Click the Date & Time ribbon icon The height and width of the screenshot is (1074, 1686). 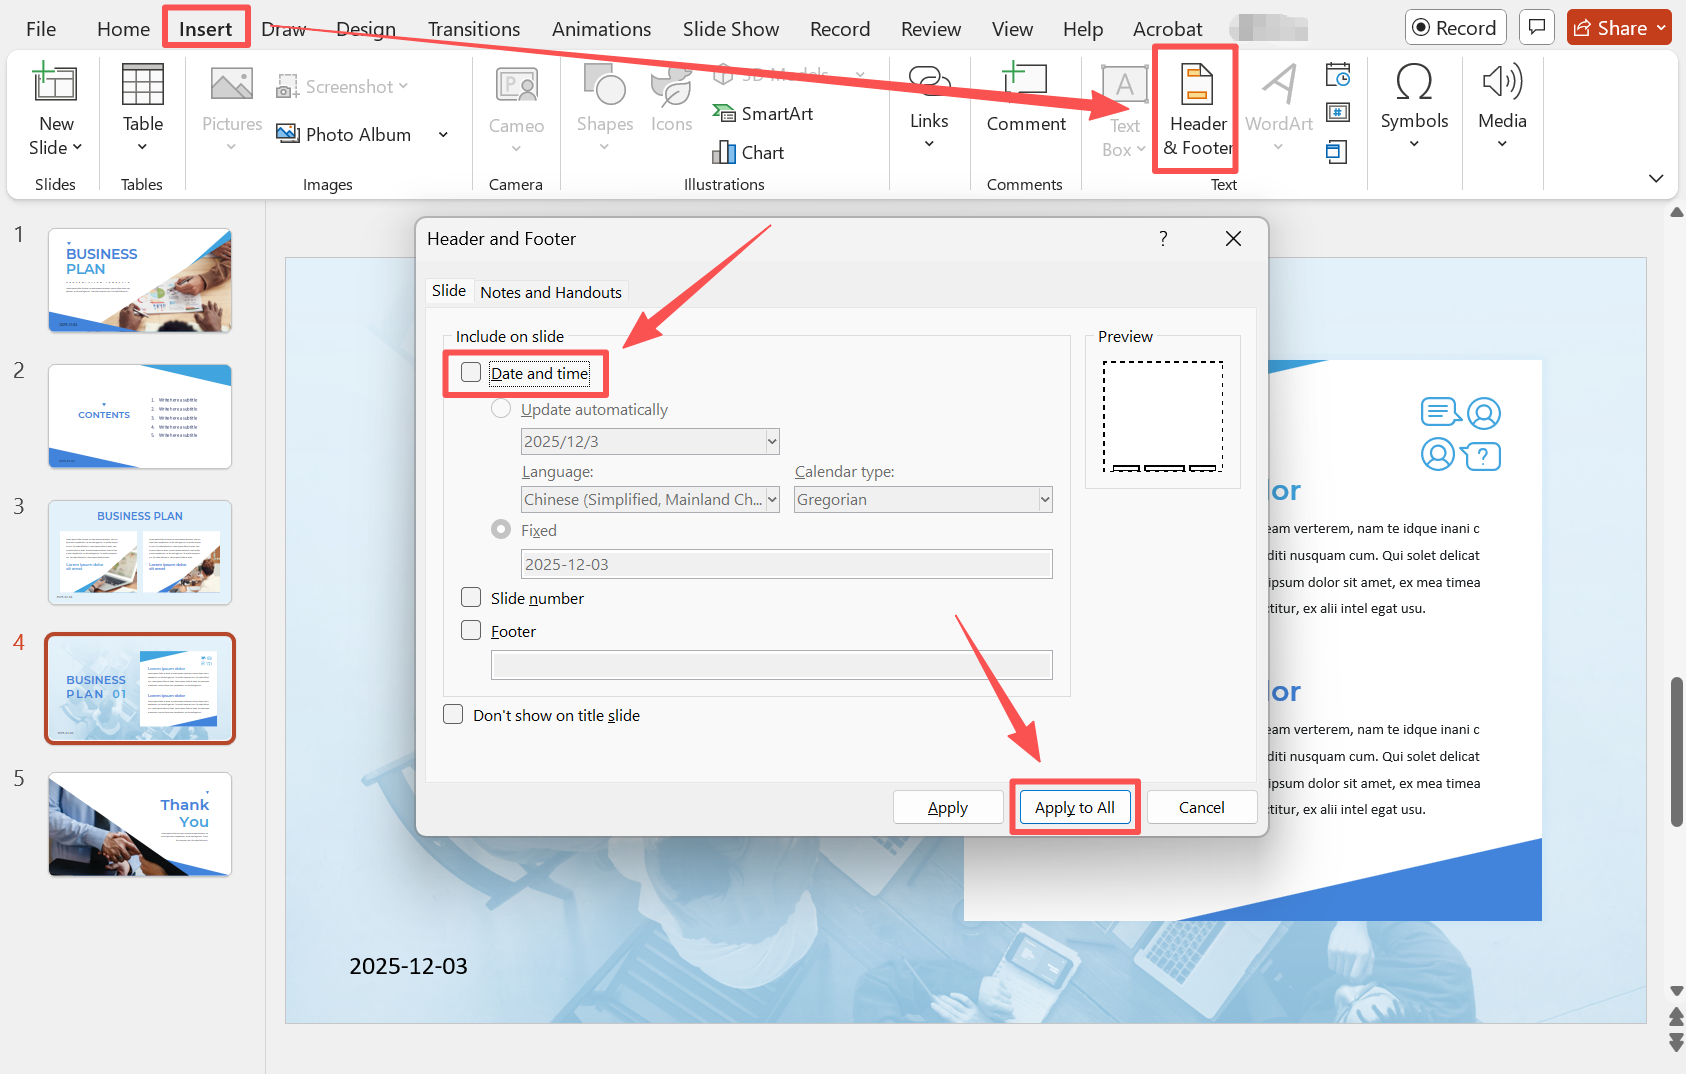(1338, 75)
